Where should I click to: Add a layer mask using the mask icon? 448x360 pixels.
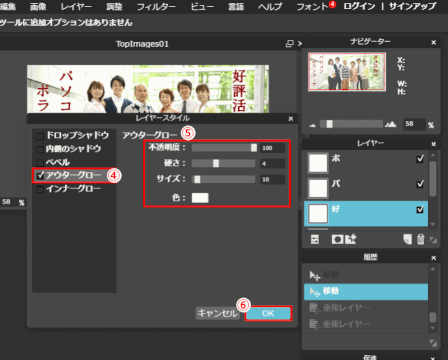(337, 239)
